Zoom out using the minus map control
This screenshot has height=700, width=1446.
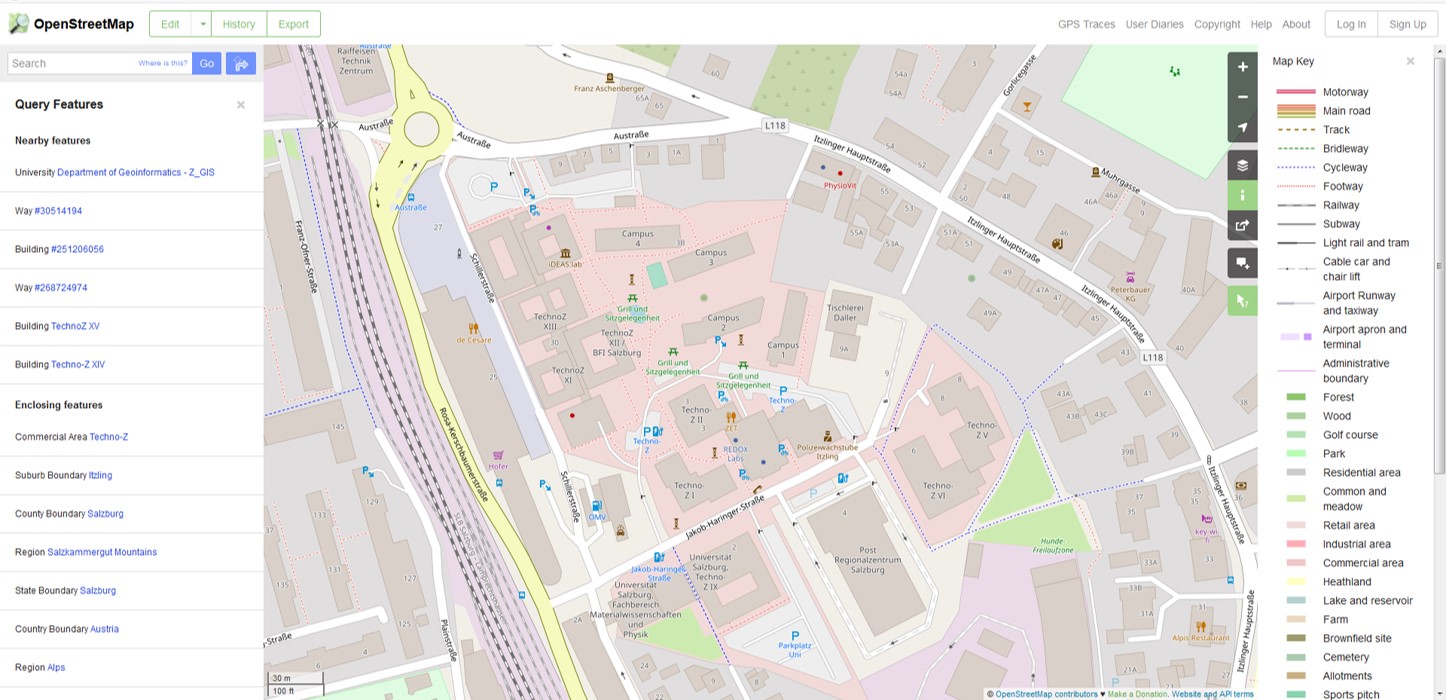(x=1242, y=97)
